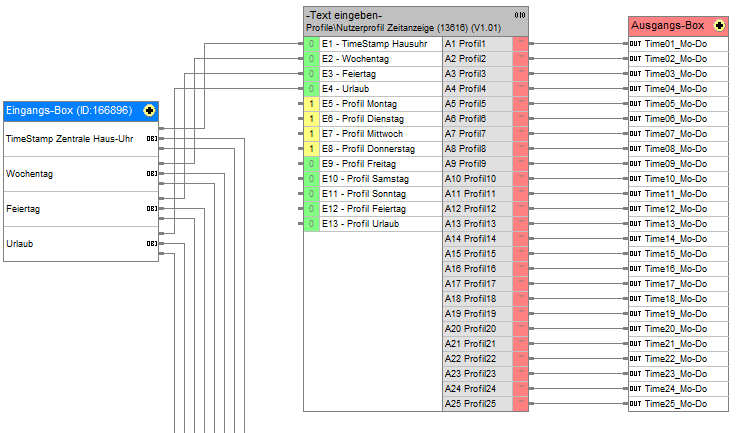Click the OBJ icon next to Wochentag
This screenshot has height=433, width=738.
click(x=151, y=174)
